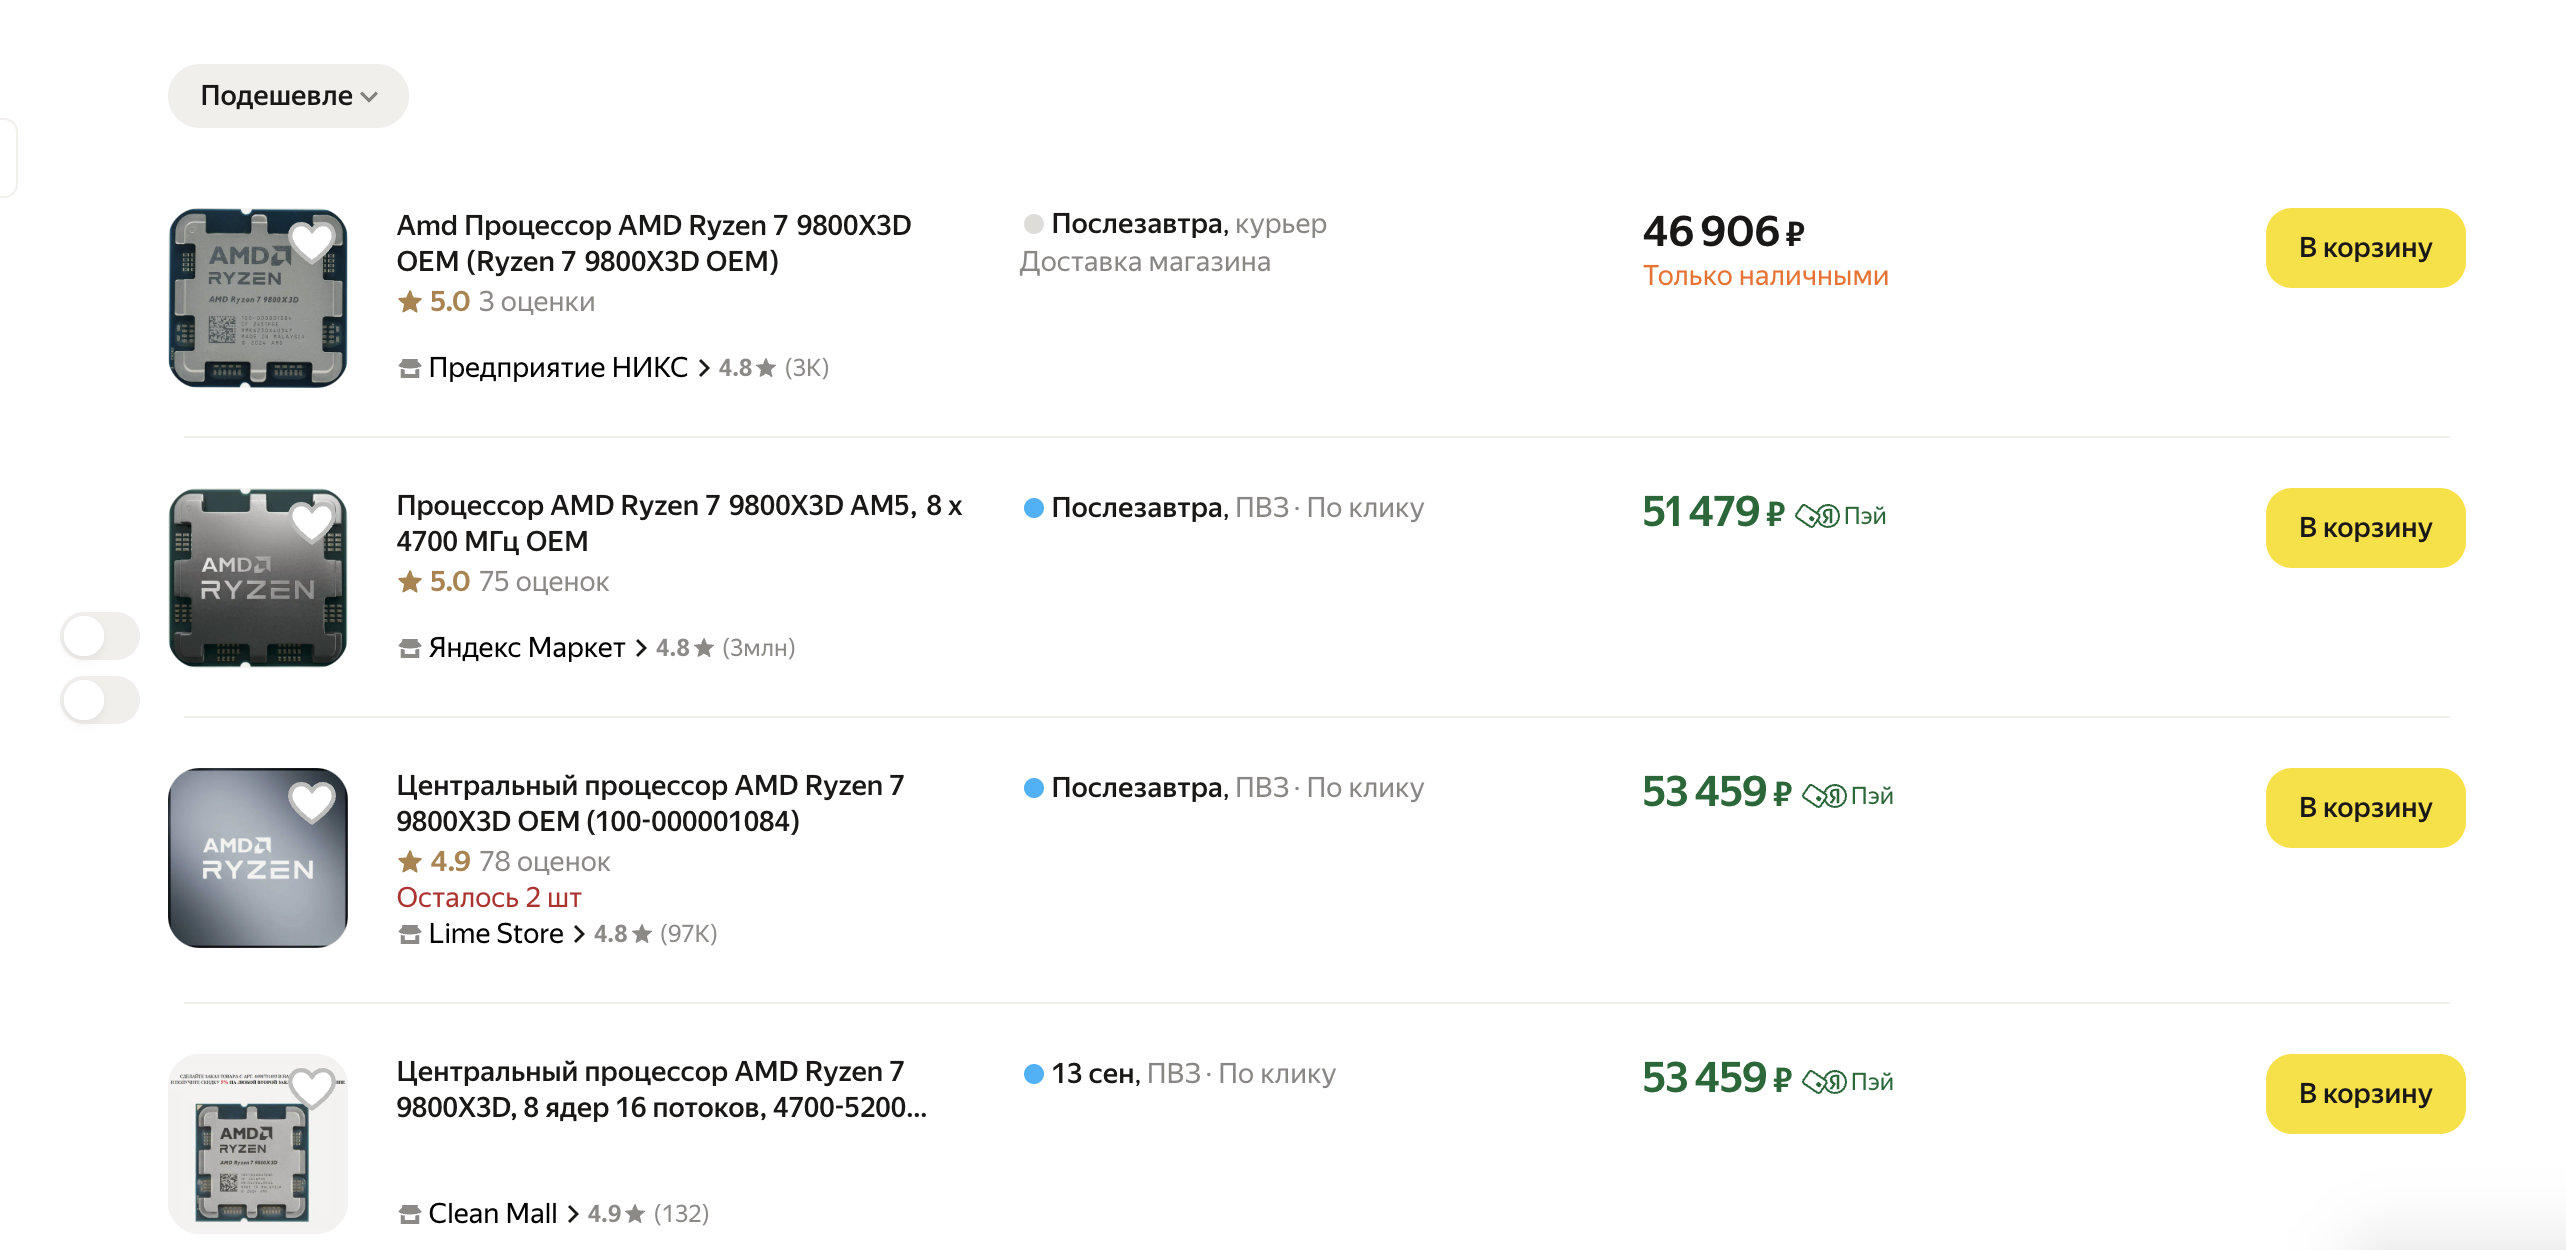Toggle the lower switch on left sidebar
The height and width of the screenshot is (1250, 2566).
[100, 700]
